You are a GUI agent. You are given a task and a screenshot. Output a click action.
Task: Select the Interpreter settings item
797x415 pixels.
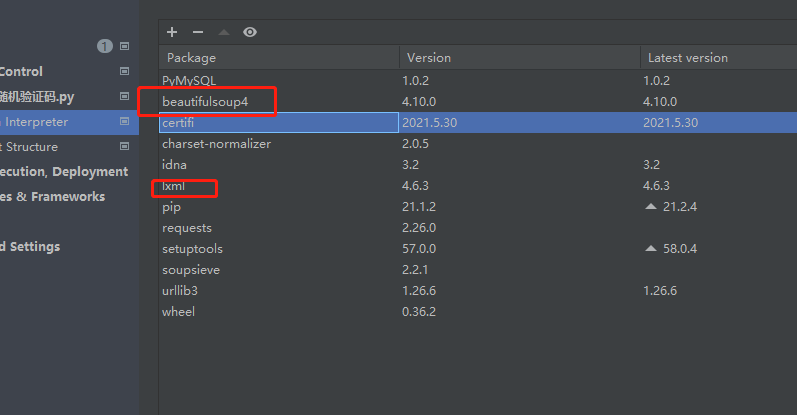coord(69,122)
